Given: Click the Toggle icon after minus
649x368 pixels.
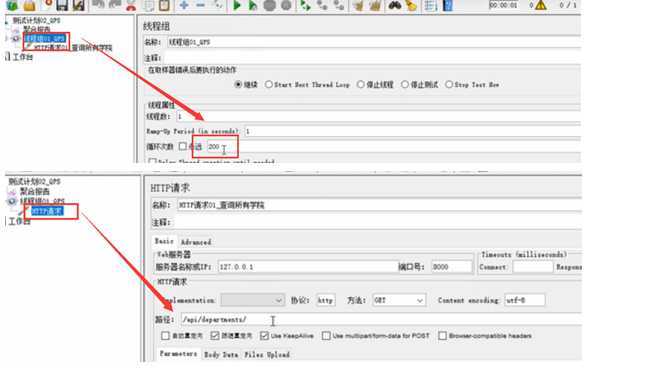Looking at the screenshot, I should [x=218, y=5].
